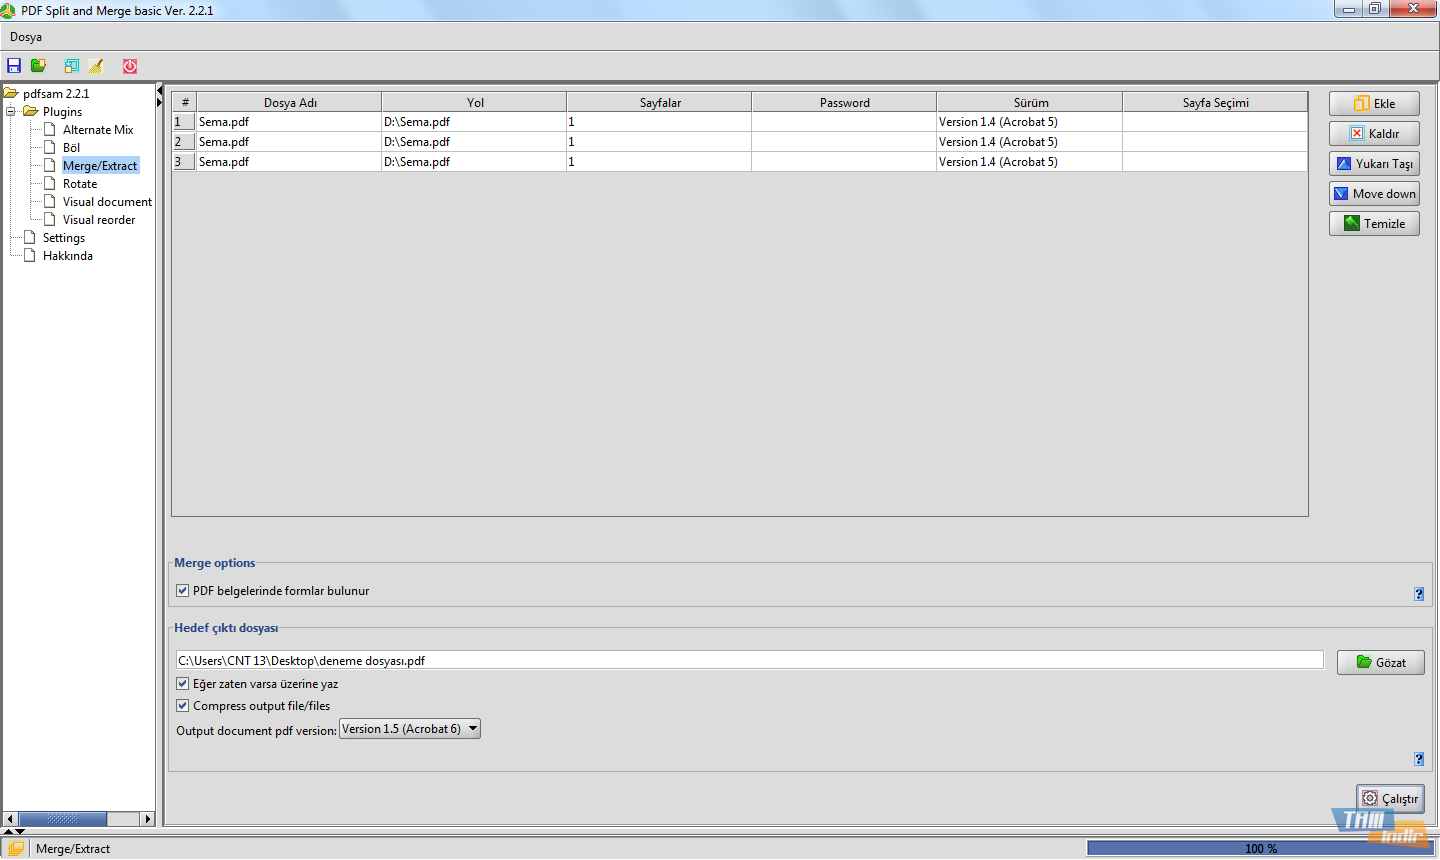Viewport: 1440px width, 860px height.
Task: Click the red power exit icon
Action: (130, 66)
